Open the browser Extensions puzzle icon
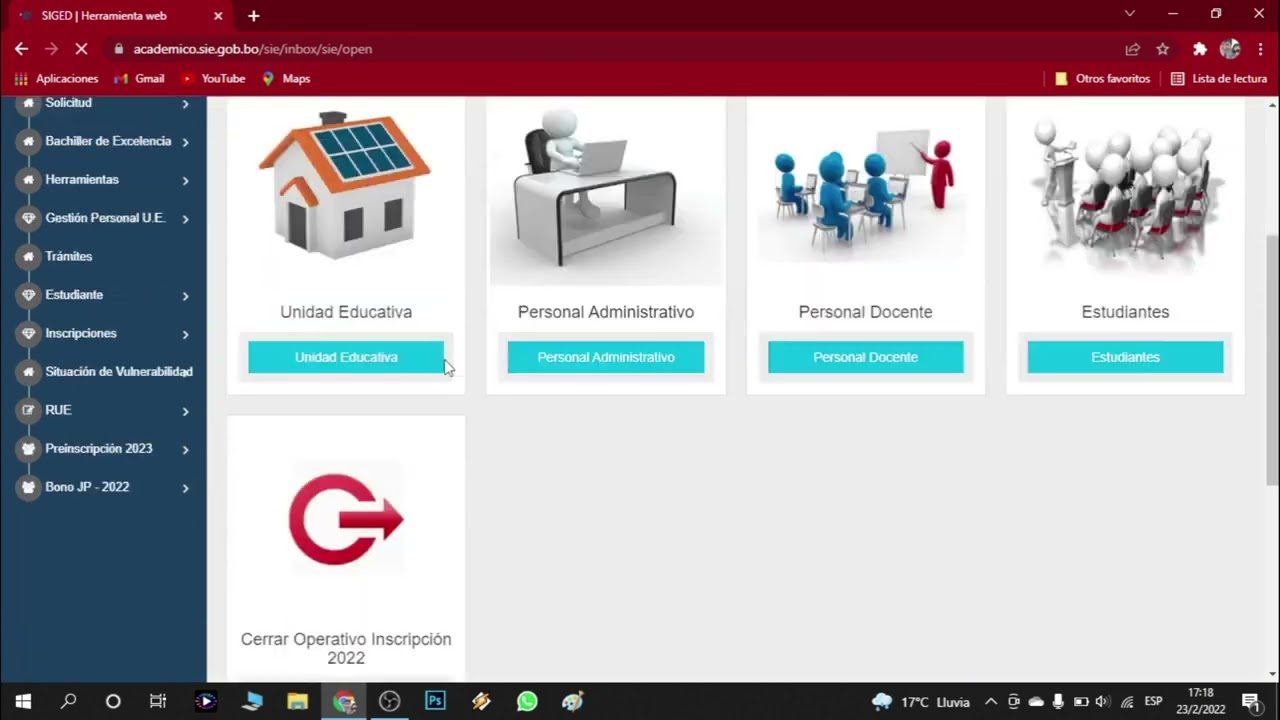The width and height of the screenshot is (1280, 720). tap(1200, 49)
